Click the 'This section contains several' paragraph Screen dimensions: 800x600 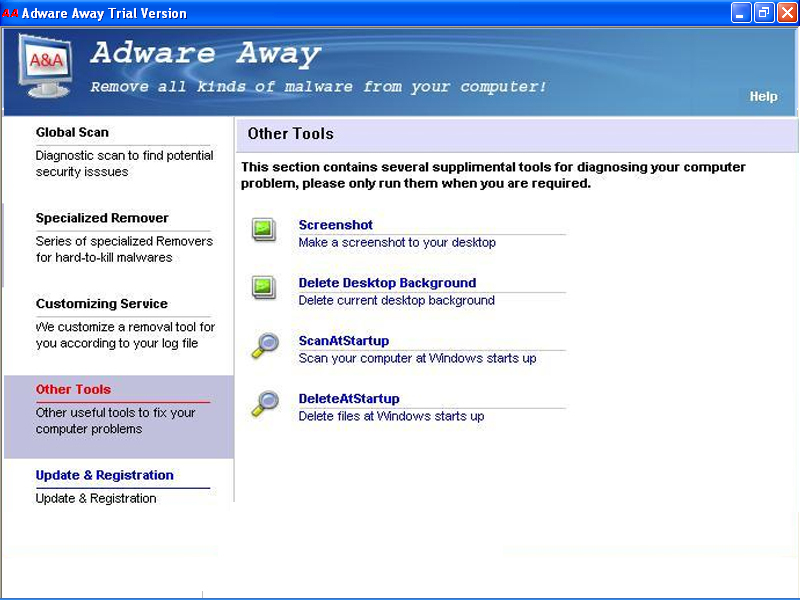pyautogui.click(x=493, y=175)
